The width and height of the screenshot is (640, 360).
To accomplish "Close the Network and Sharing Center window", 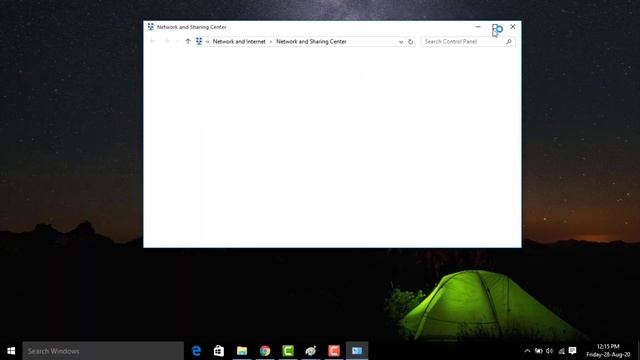I will (513, 27).
